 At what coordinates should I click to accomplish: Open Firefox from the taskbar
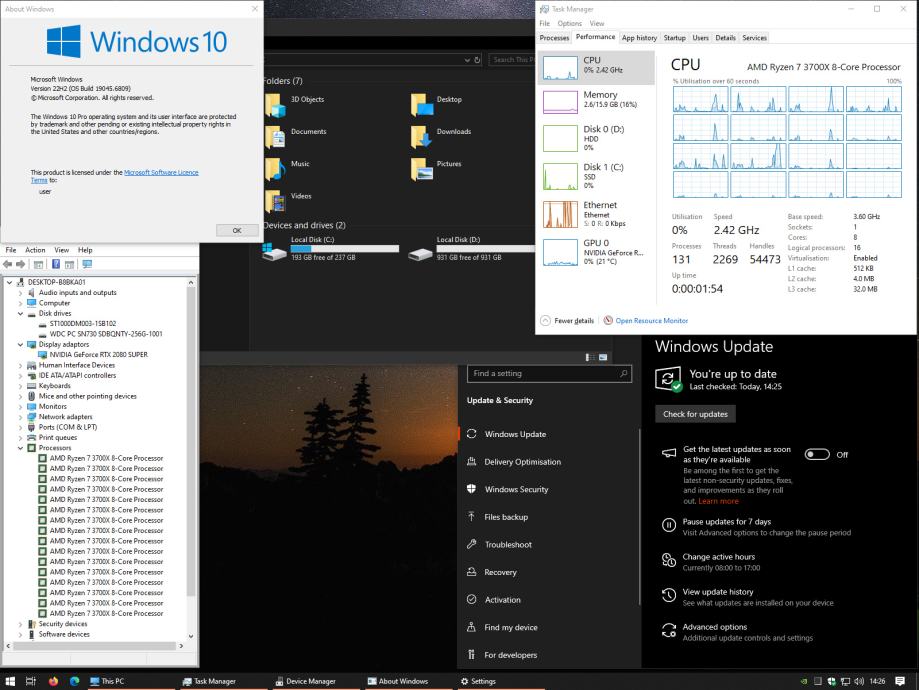53,681
